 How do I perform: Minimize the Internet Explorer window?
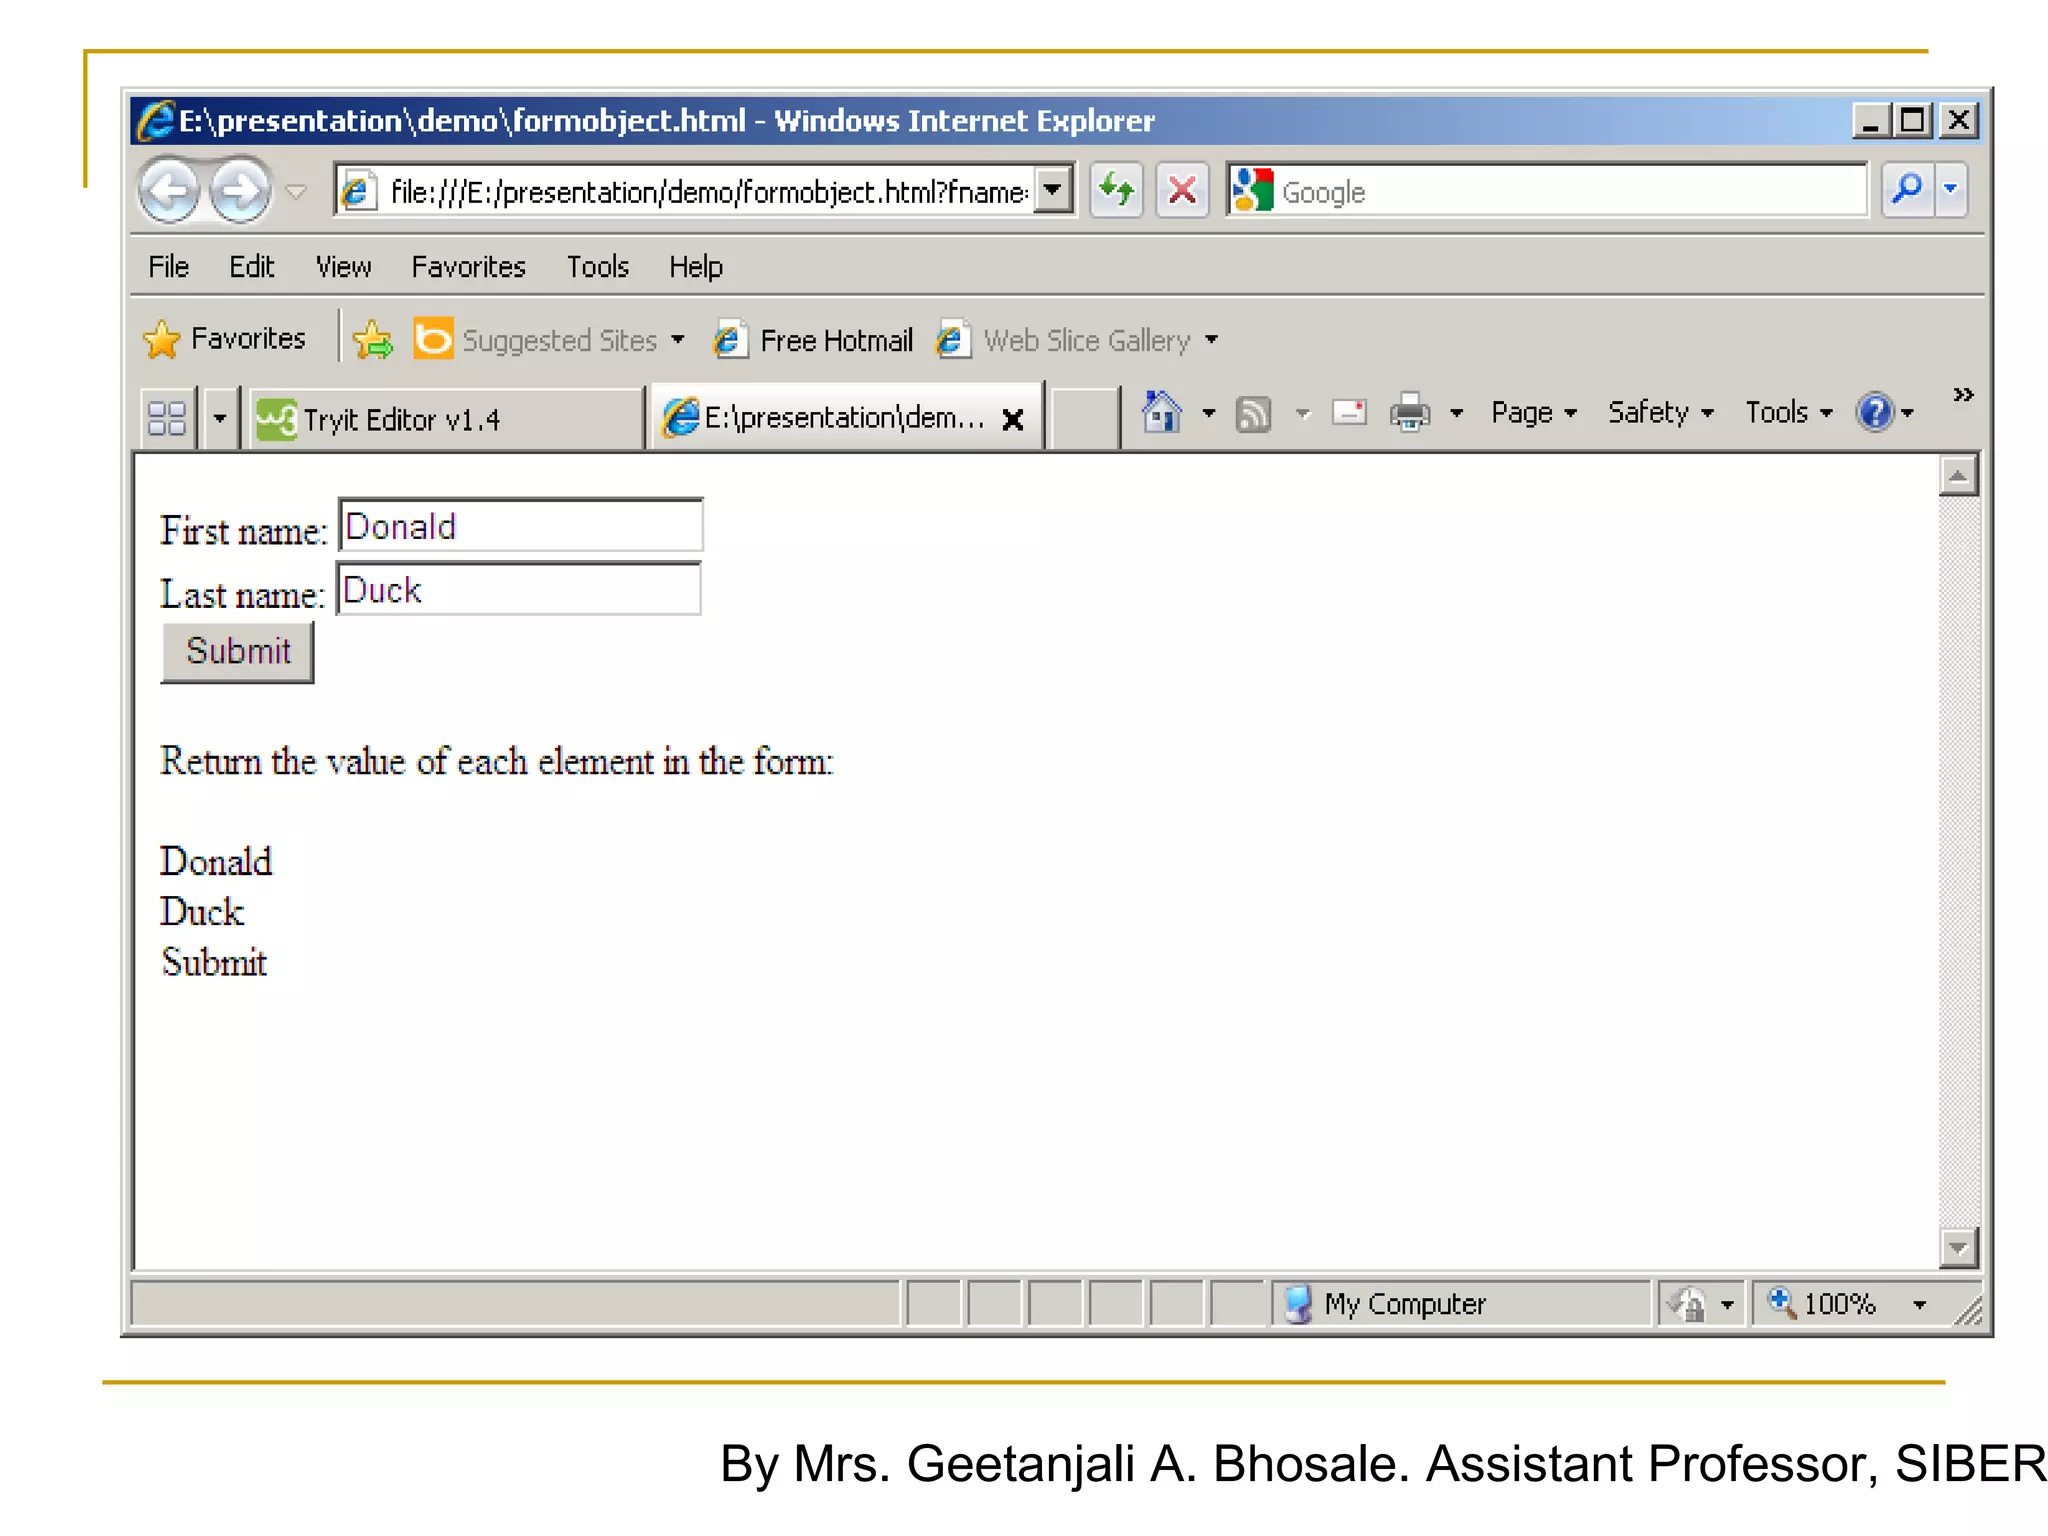click(1871, 120)
